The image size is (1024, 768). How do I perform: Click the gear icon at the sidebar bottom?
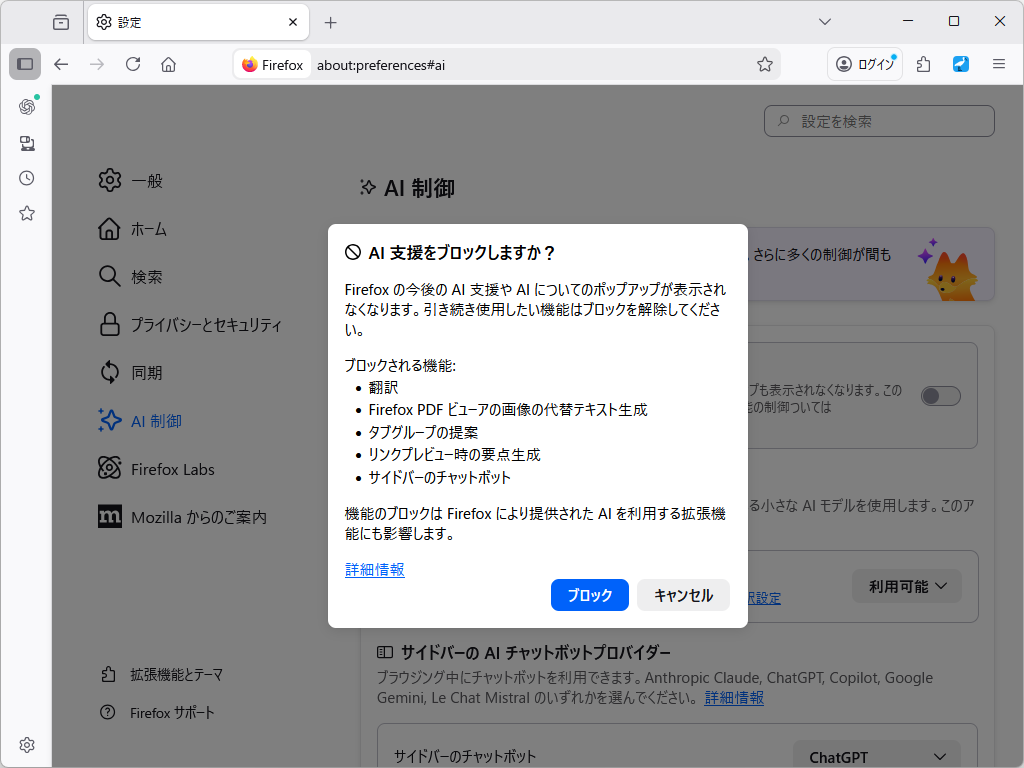[26, 745]
